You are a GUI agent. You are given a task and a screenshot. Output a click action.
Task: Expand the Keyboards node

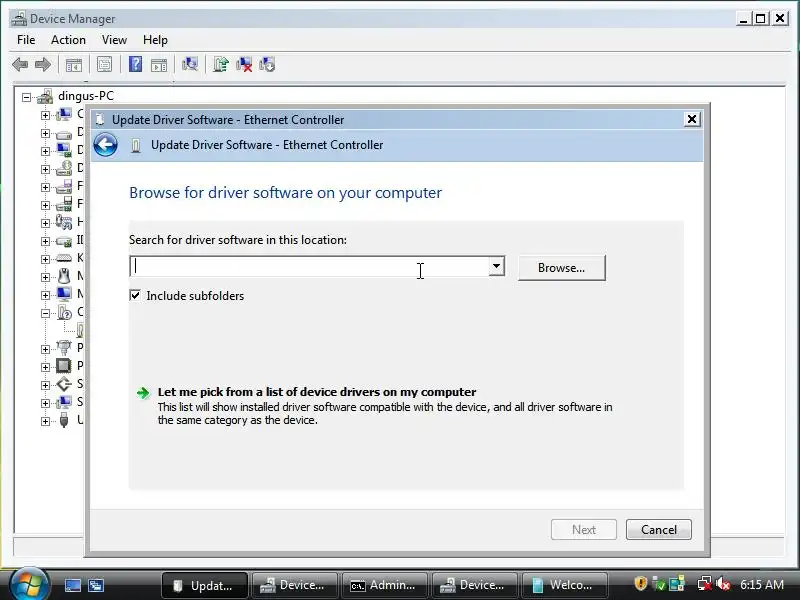[45, 259]
